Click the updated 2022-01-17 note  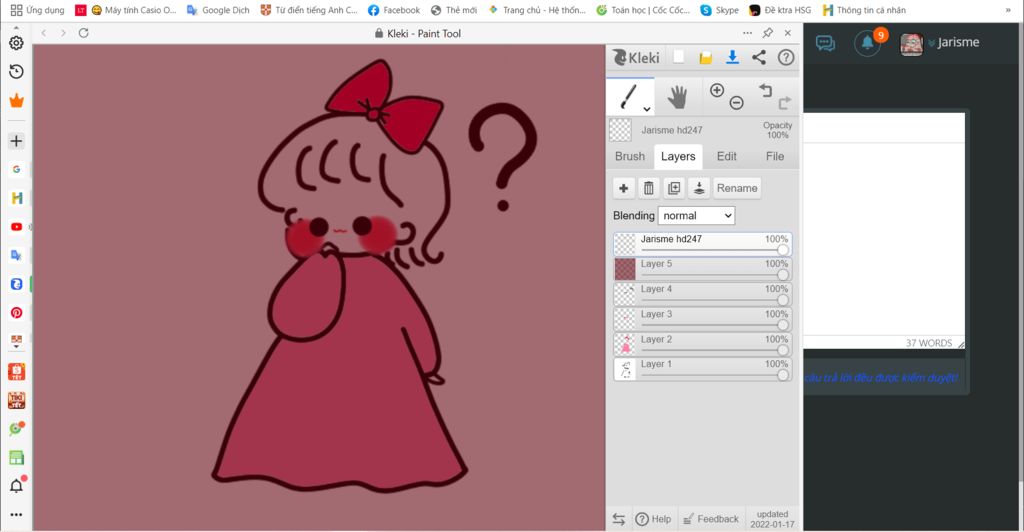click(772, 519)
